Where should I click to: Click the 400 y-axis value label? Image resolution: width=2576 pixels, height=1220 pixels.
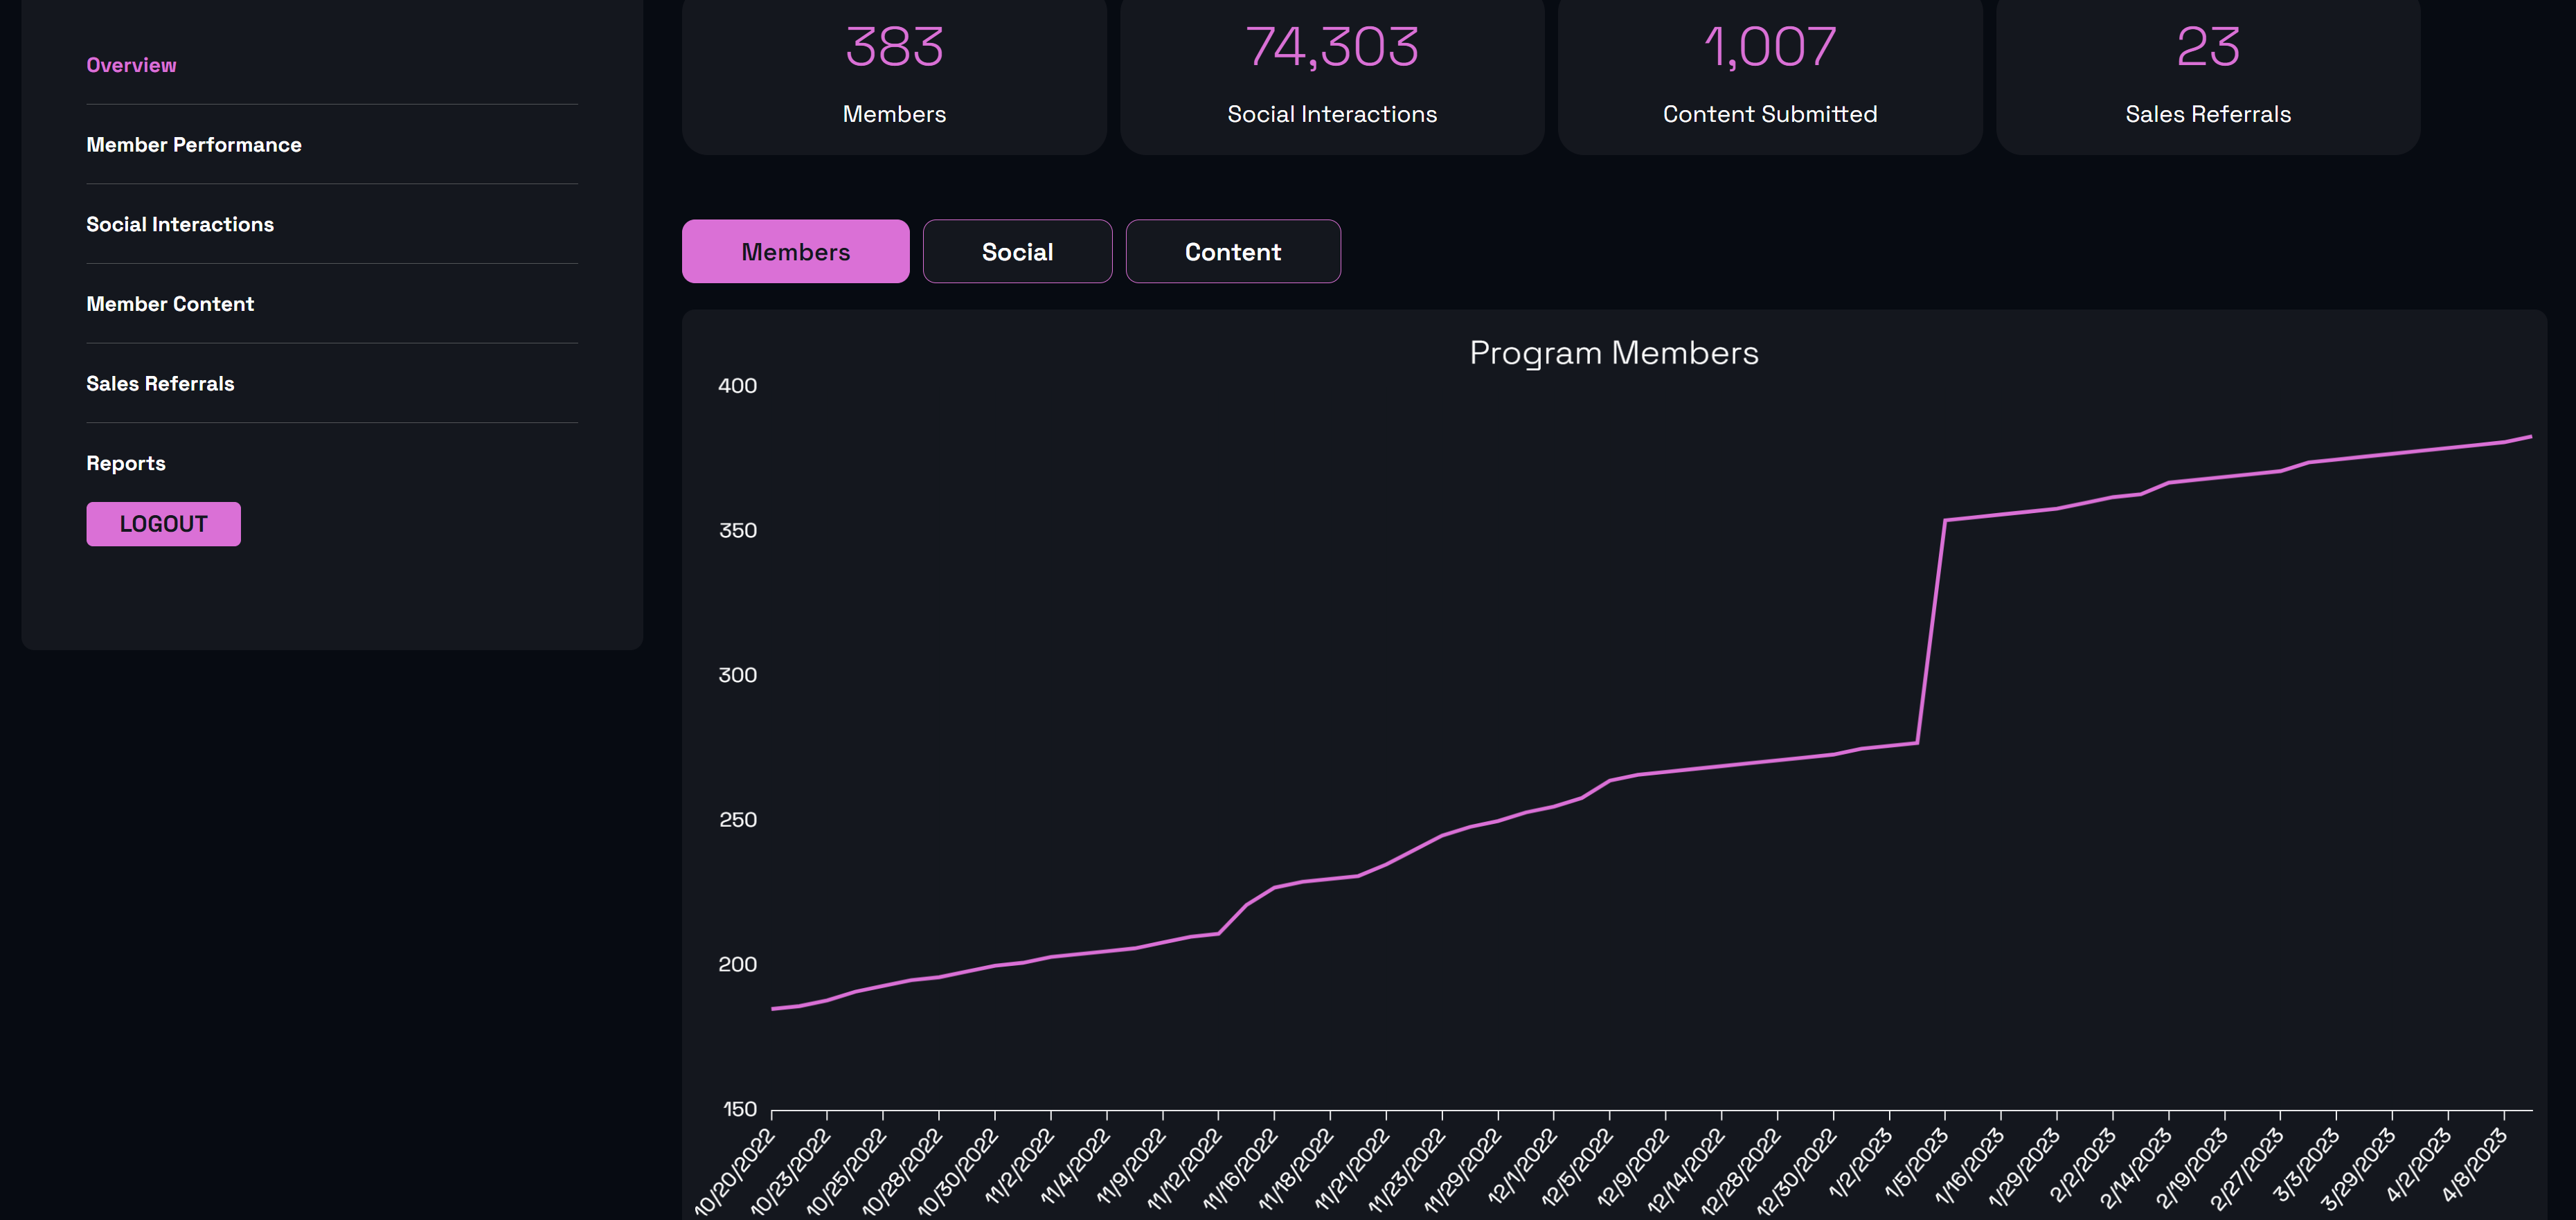click(x=738, y=386)
